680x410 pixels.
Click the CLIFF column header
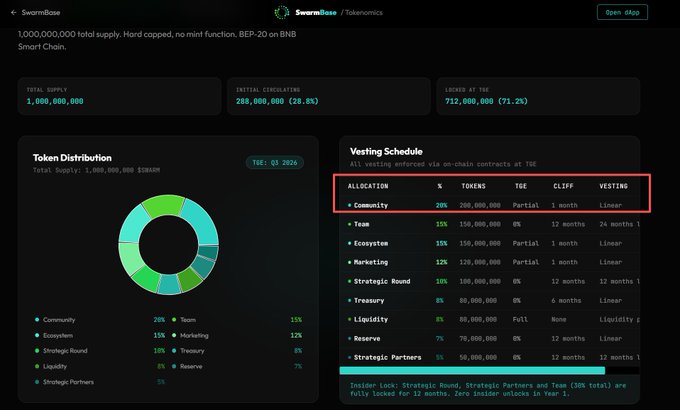tap(563, 186)
